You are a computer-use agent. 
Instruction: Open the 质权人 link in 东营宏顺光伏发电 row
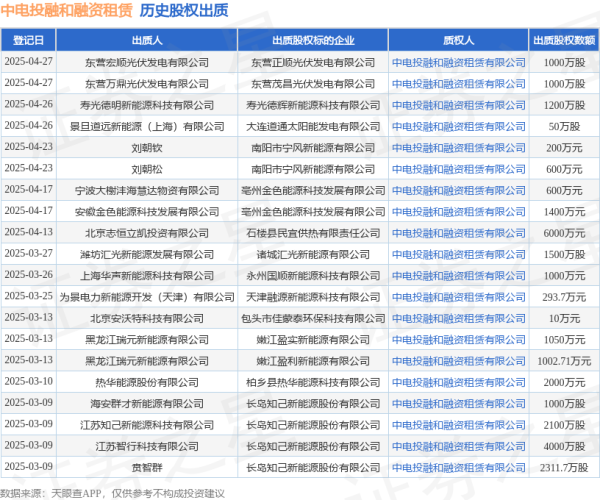(458, 61)
